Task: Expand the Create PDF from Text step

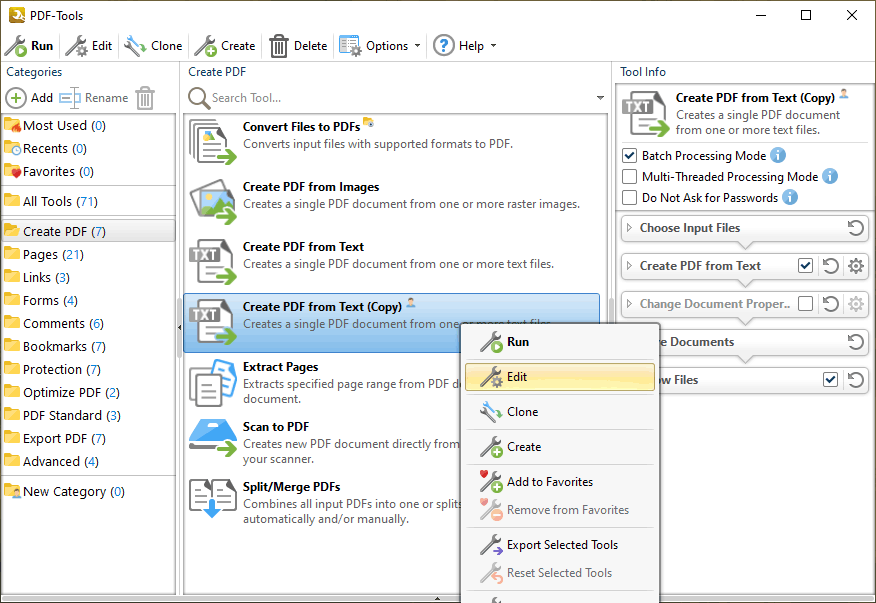Action: [630, 265]
